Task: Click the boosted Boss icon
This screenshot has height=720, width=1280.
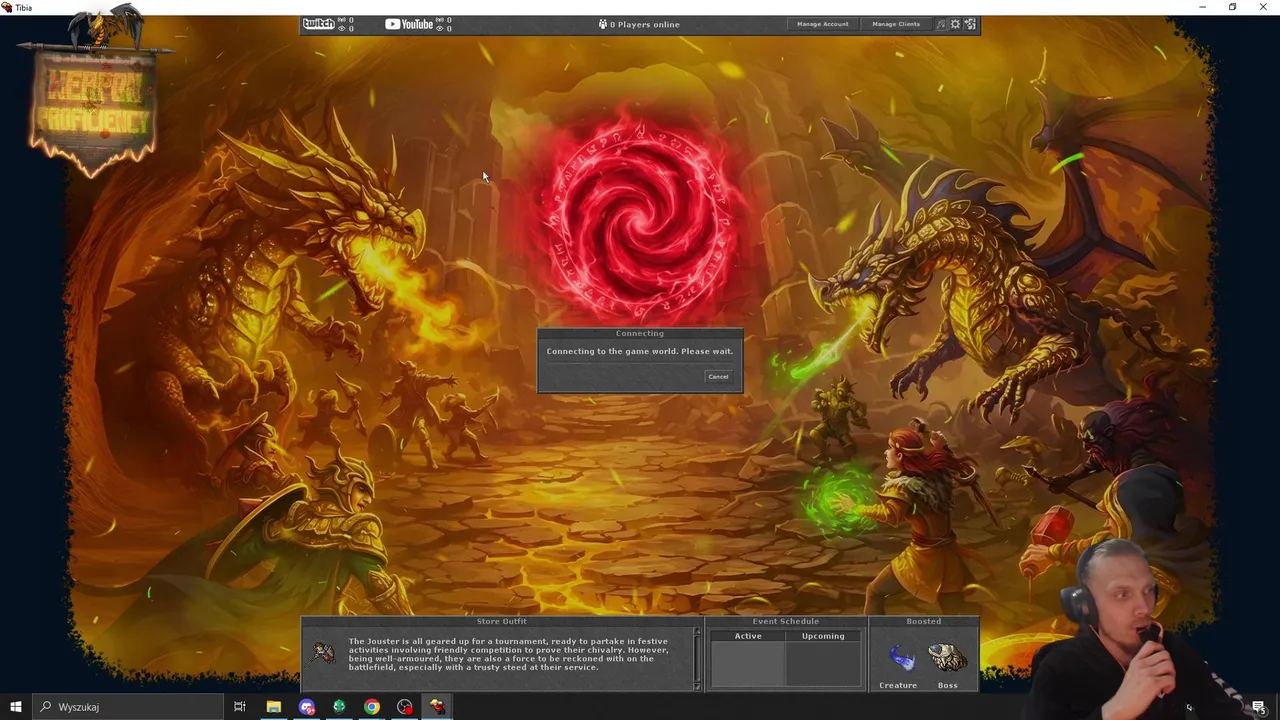Action: pyautogui.click(x=947, y=659)
